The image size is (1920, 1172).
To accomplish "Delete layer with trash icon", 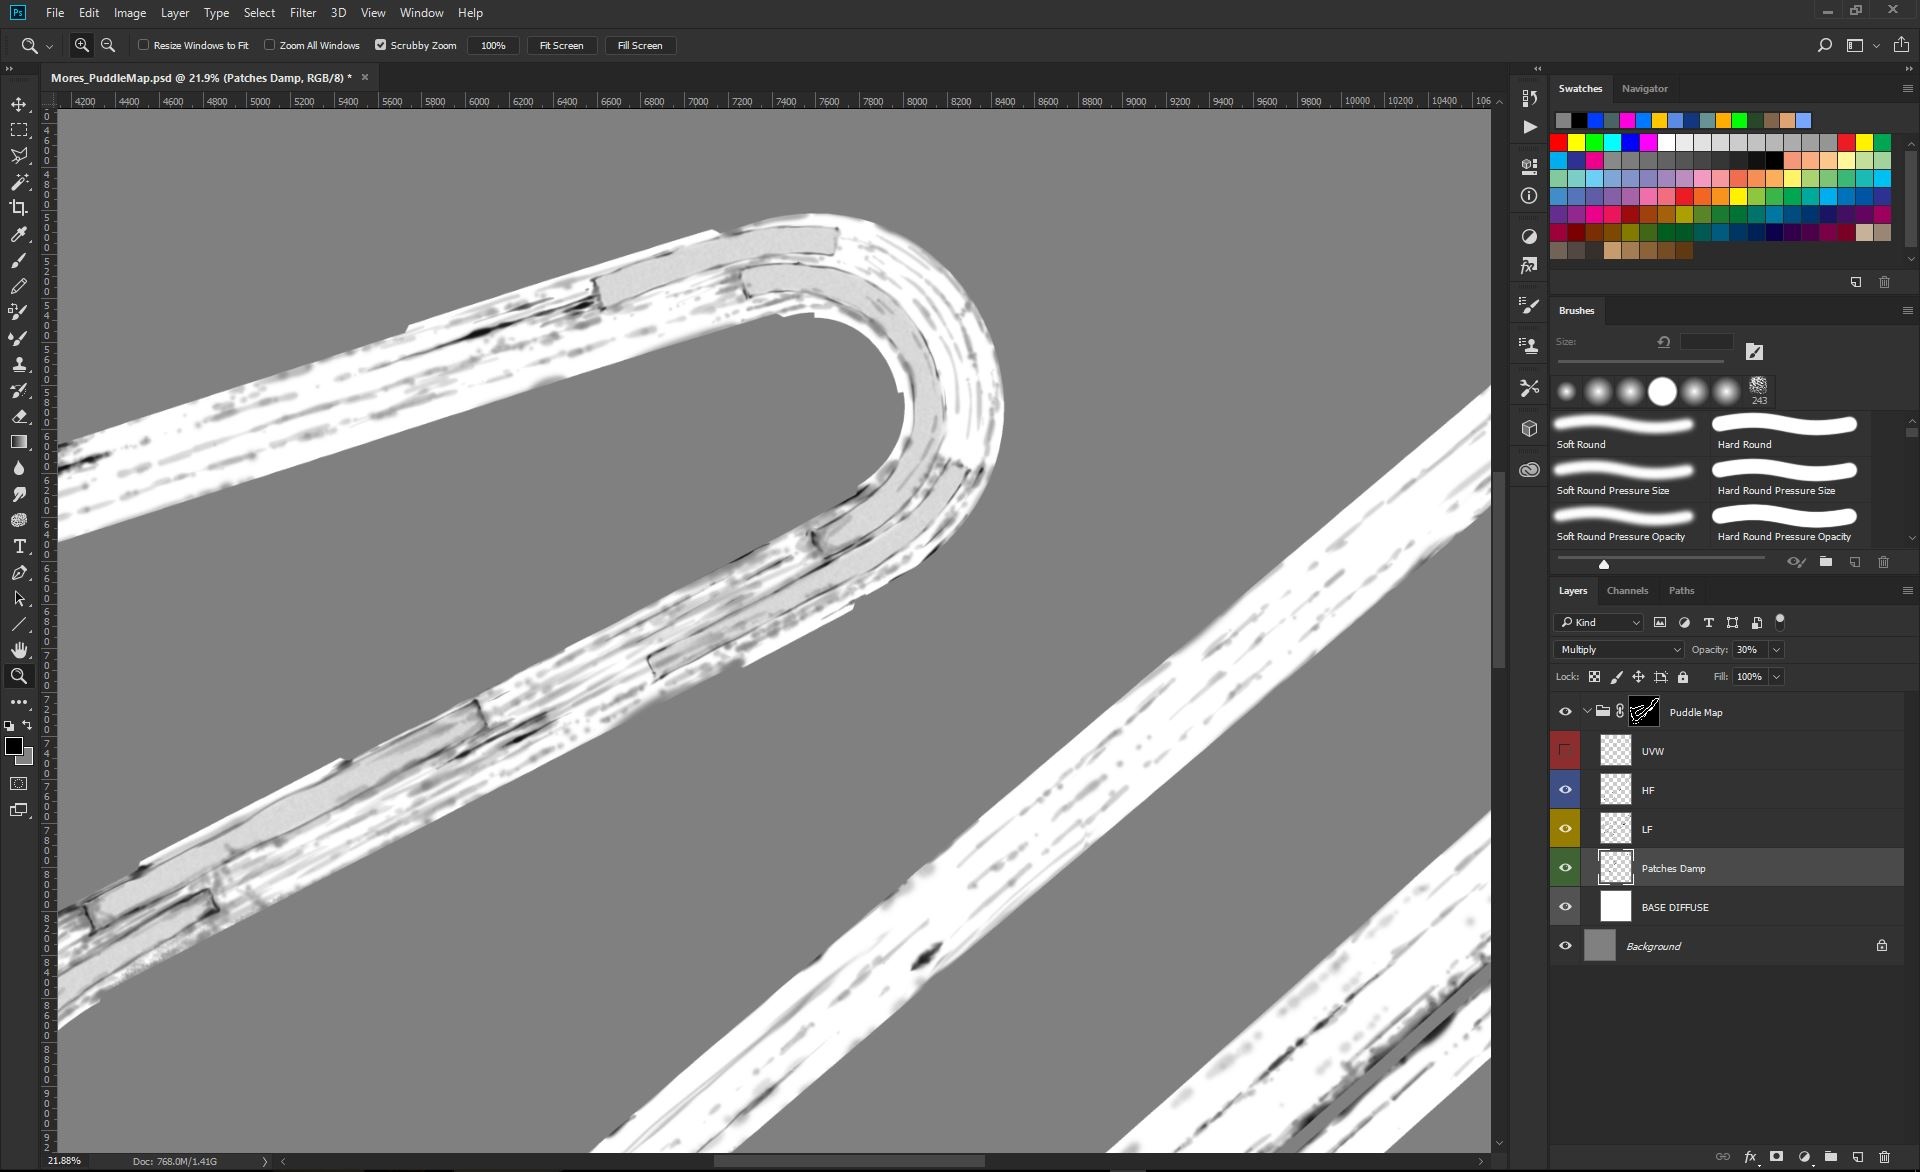I will coord(1885,1157).
